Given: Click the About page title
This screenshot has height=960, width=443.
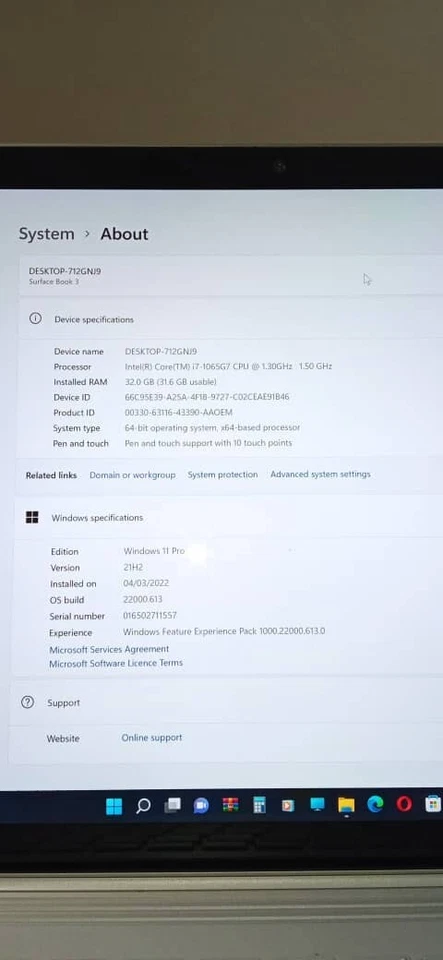Looking at the screenshot, I should (x=124, y=234).
